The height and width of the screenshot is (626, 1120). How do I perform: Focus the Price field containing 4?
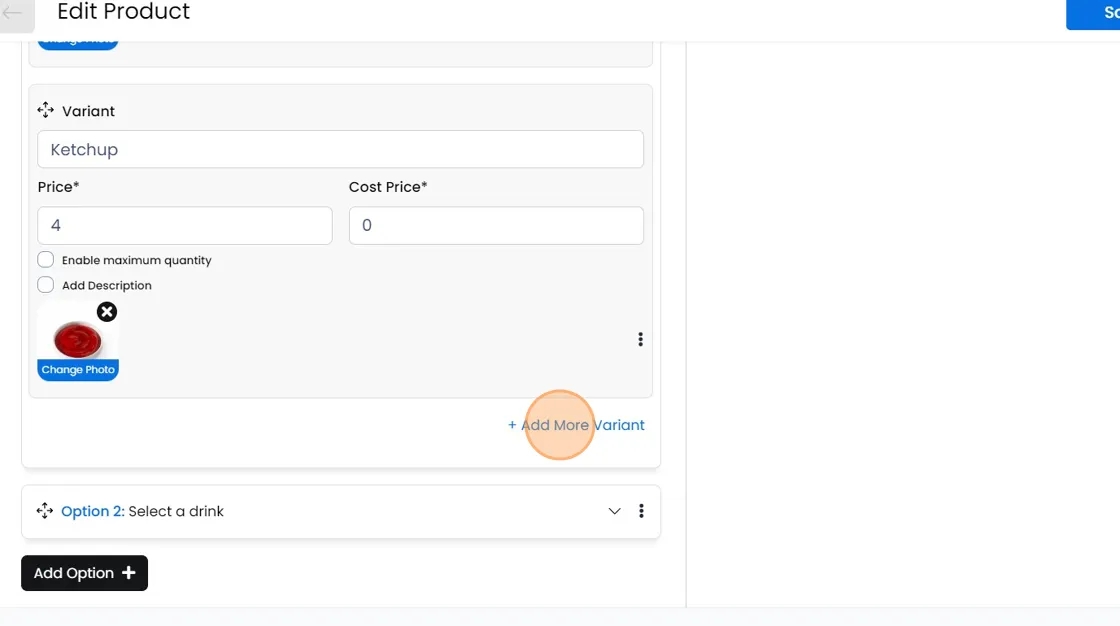pos(184,226)
